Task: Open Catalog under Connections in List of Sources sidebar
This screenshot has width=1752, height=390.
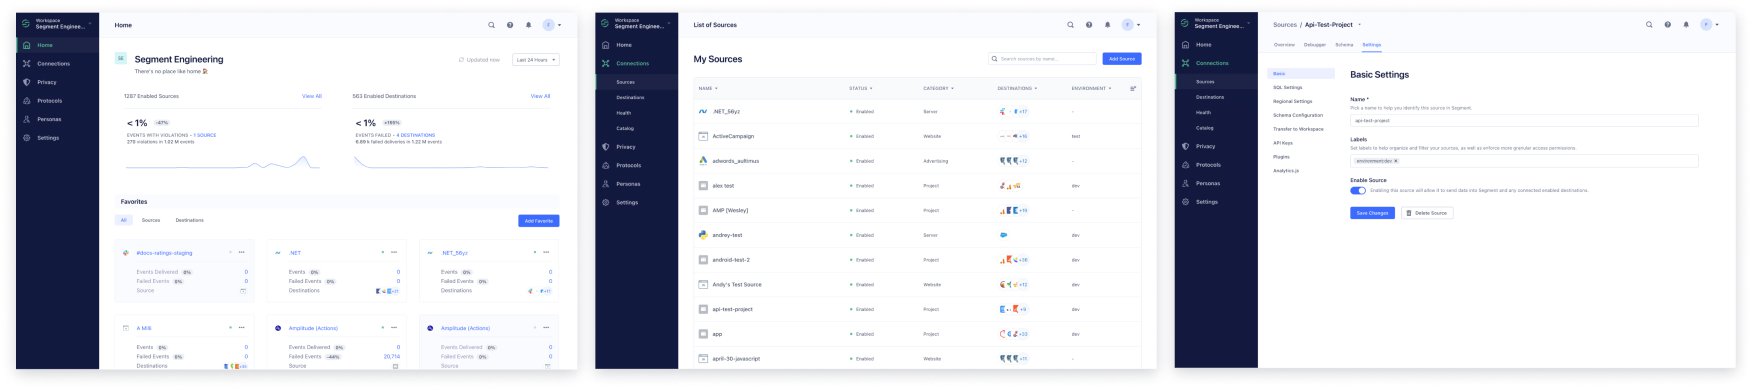Action: 625,128
